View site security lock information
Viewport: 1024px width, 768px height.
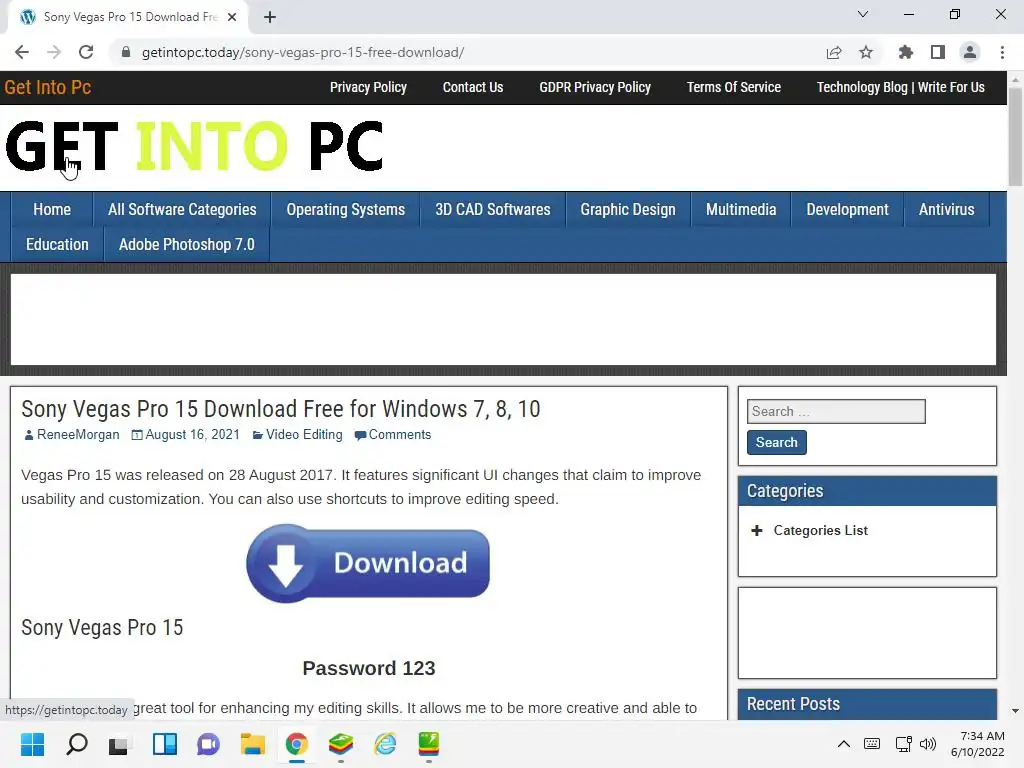(126, 52)
